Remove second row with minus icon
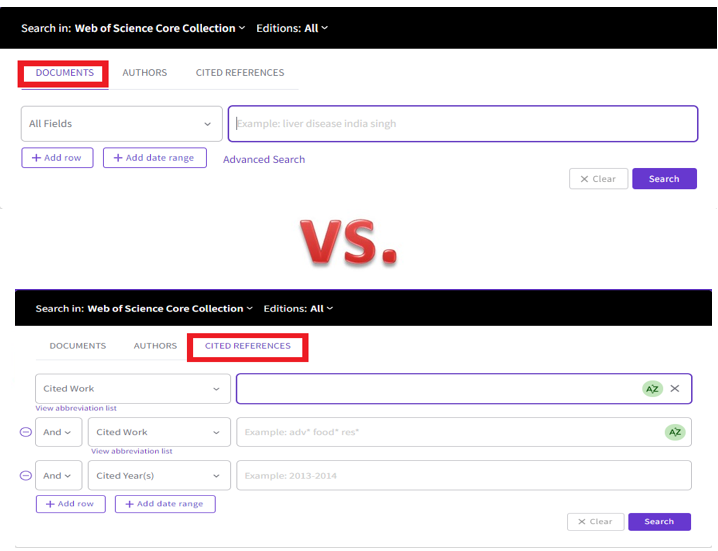Image resolution: width=718 pixels, height=551 pixels. 26,432
